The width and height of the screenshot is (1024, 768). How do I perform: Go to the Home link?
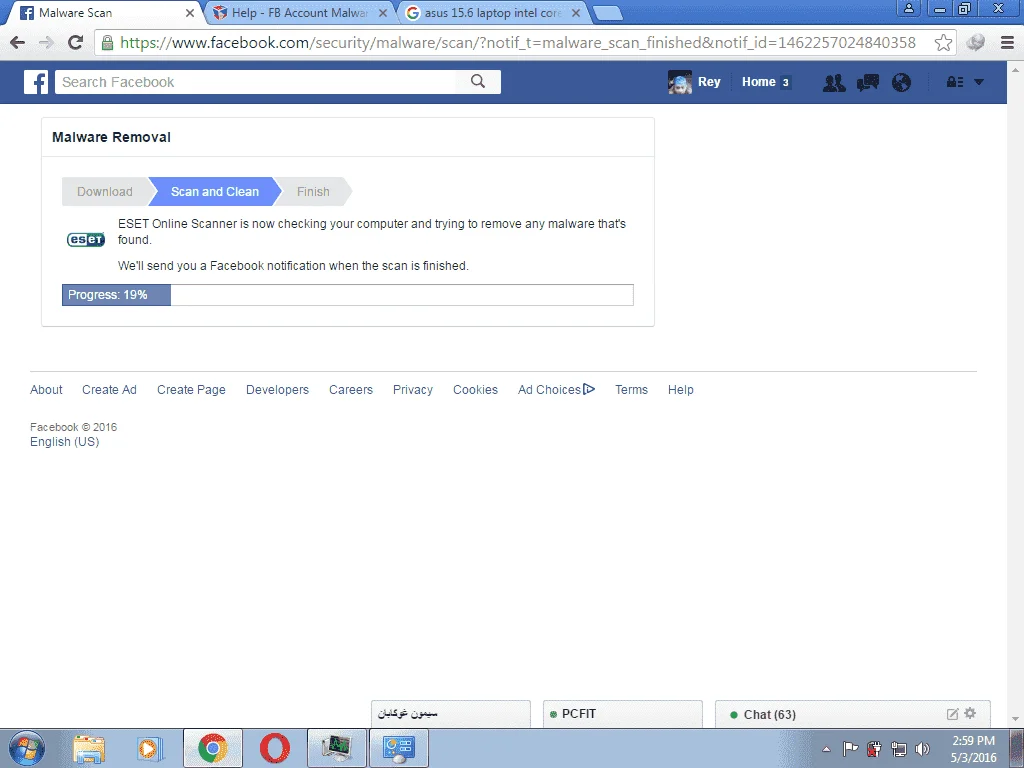point(758,82)
